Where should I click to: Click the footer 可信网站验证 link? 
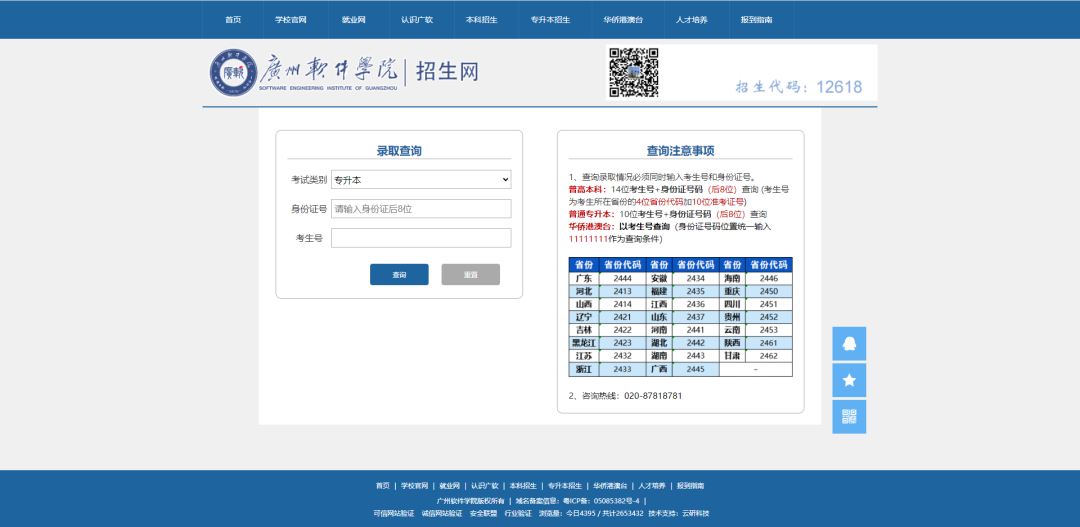(x=393, y=513)
